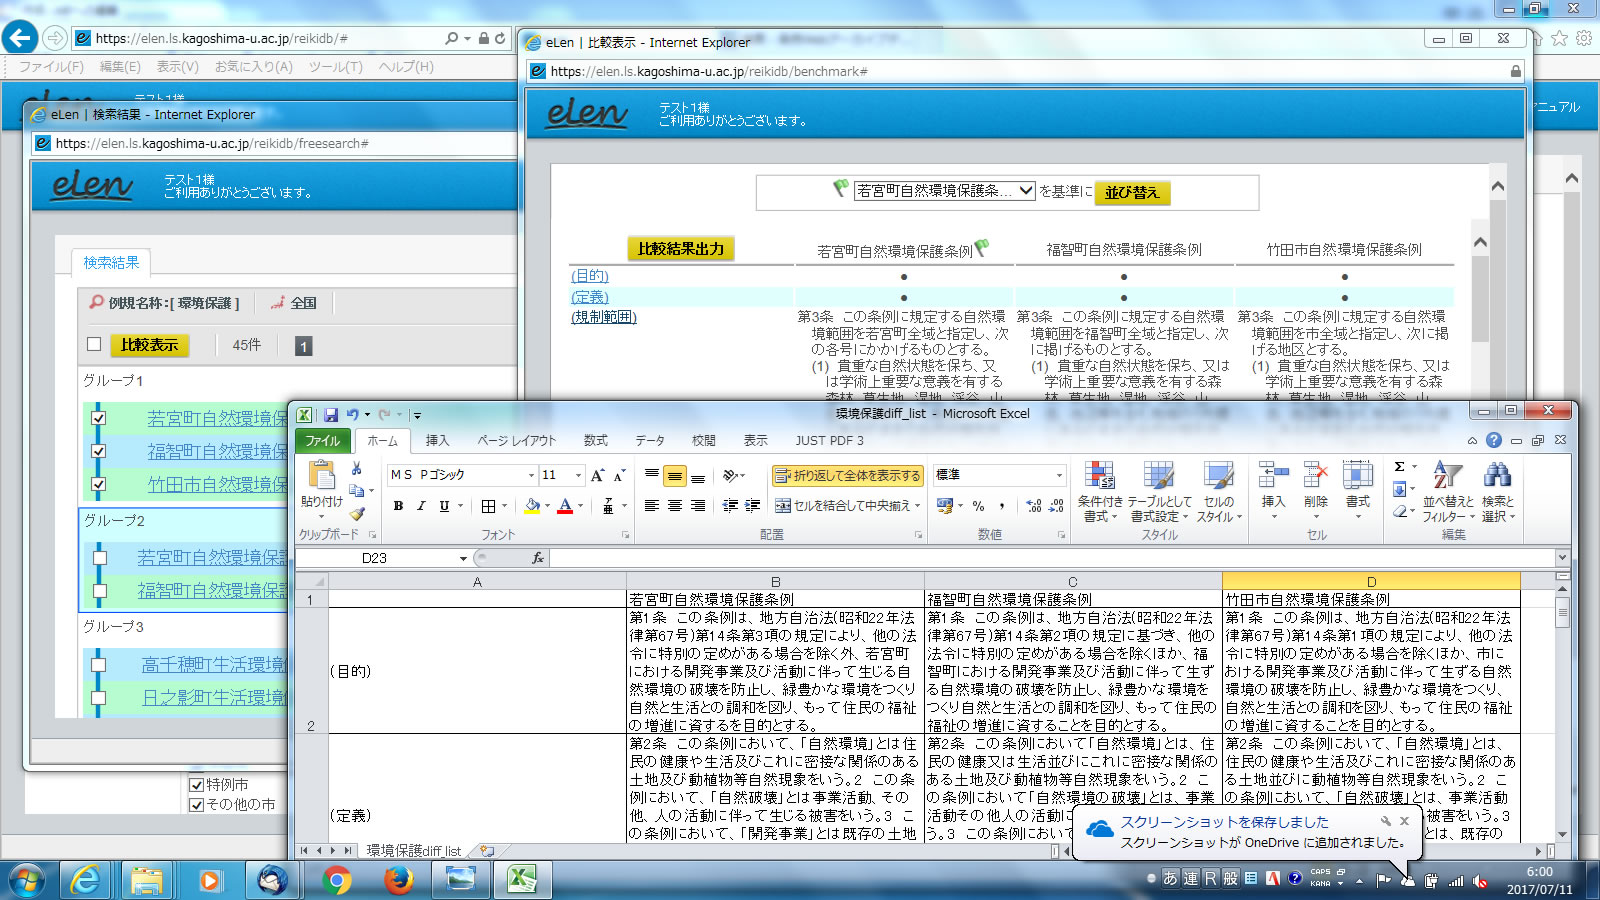The image size is (1600, 900).
Task: Apply Italic formatting in Excel
Action: click(x=421, y=506)
